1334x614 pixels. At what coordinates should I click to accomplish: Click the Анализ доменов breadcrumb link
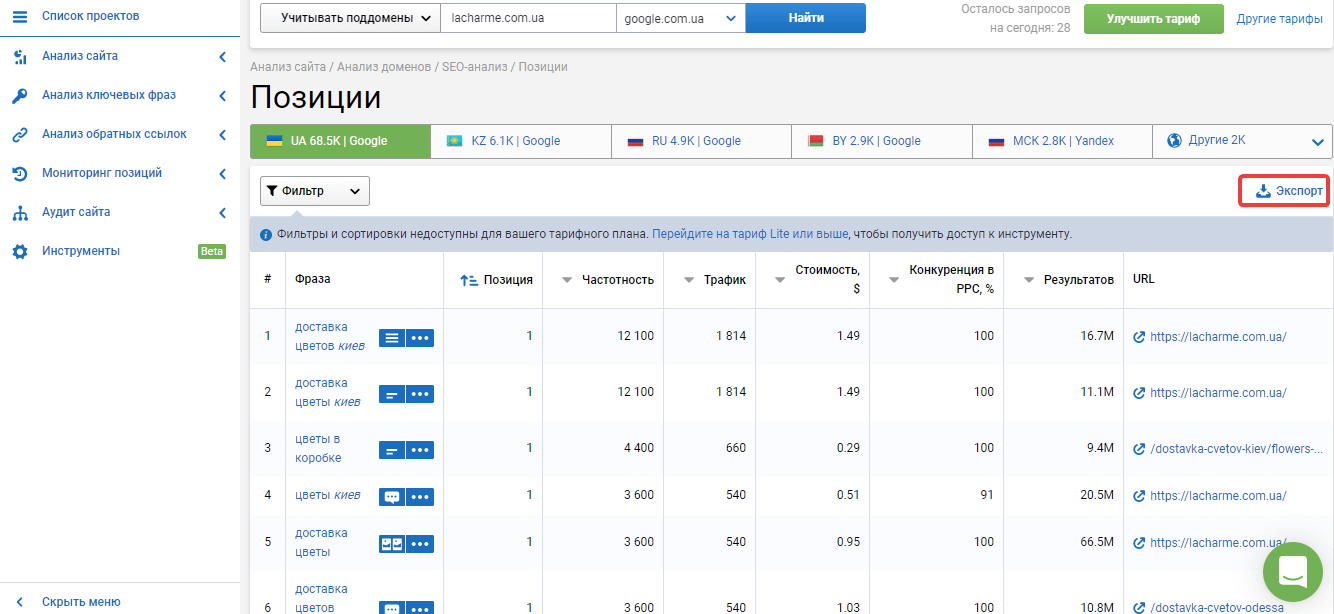384,67
